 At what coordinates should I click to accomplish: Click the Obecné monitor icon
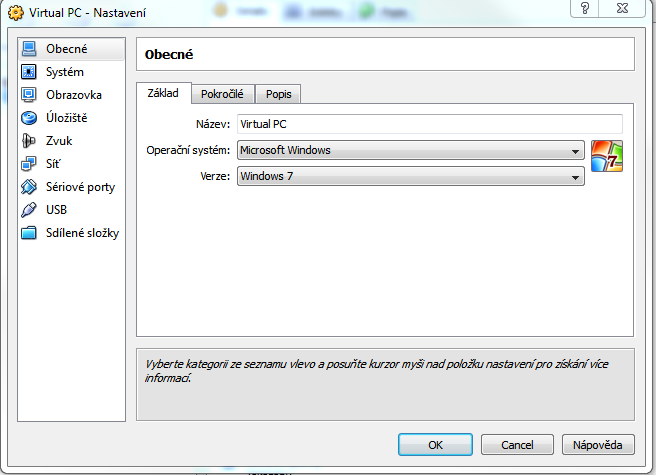(x=29, y=49)
